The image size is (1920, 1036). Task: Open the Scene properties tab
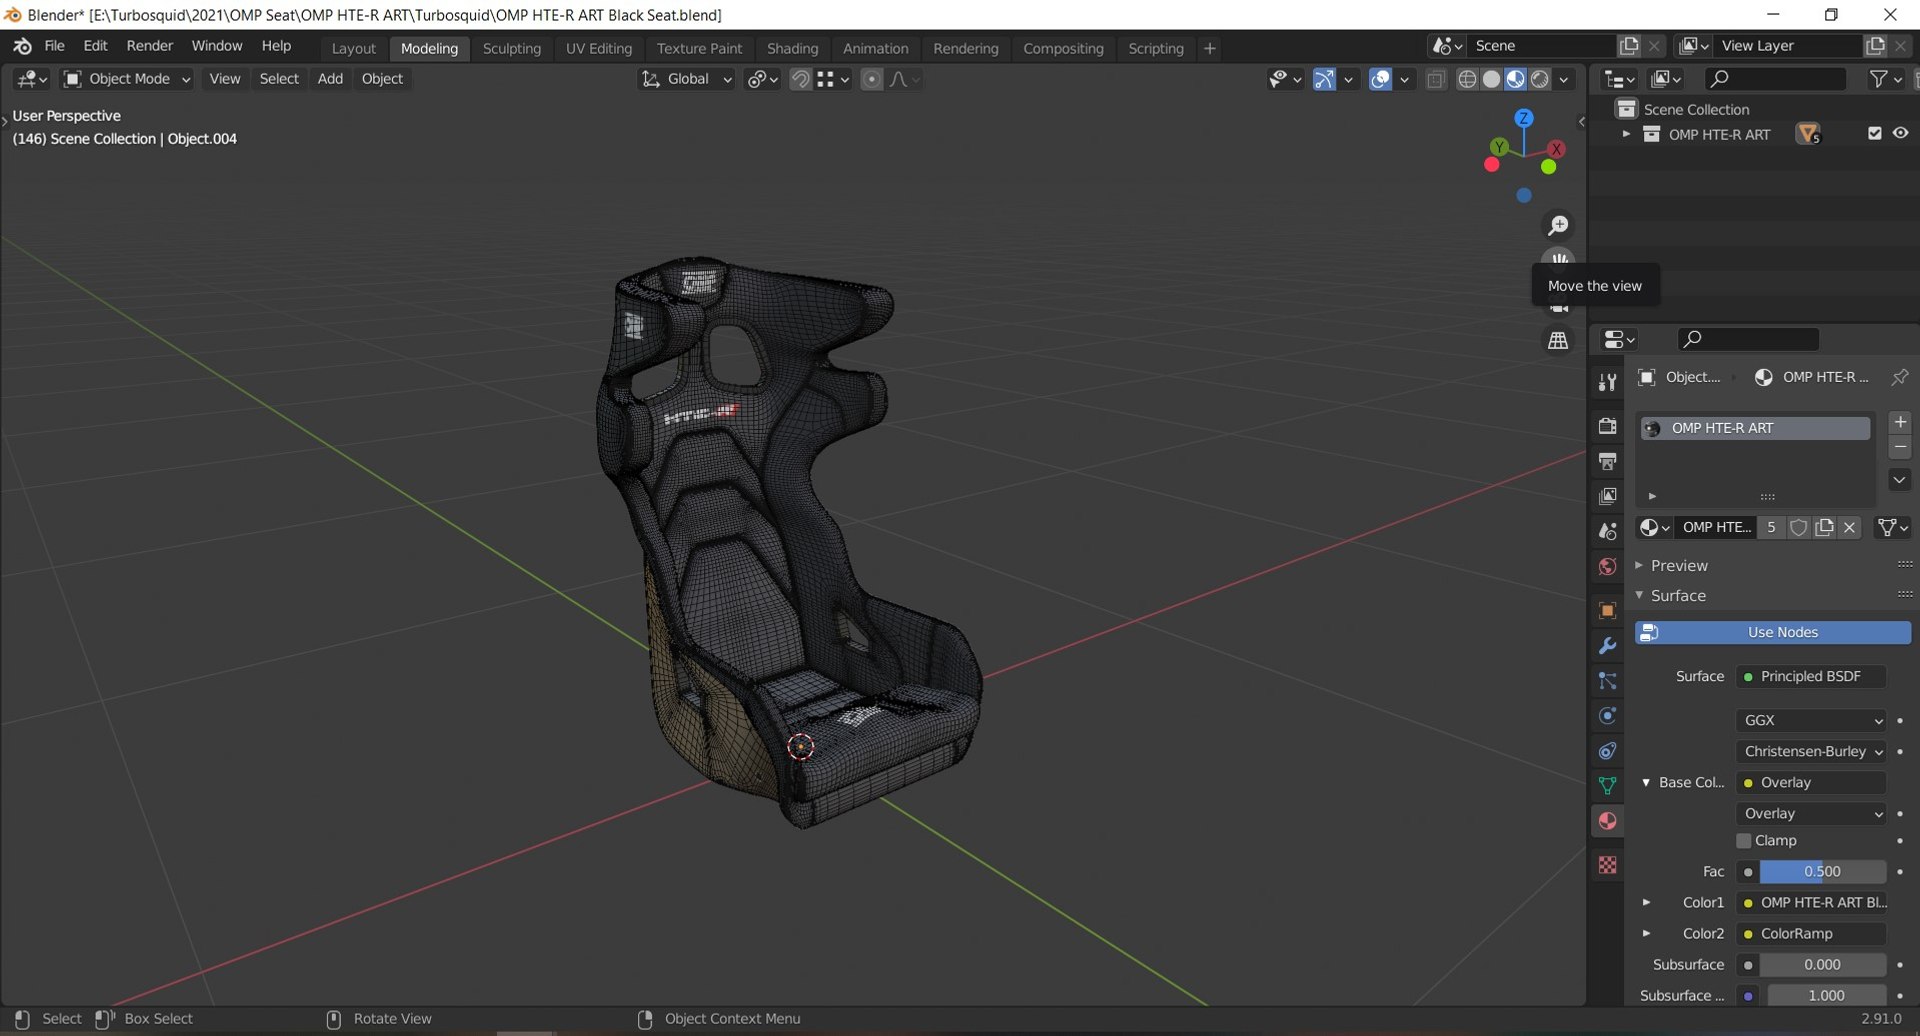tap(1607, 531)
